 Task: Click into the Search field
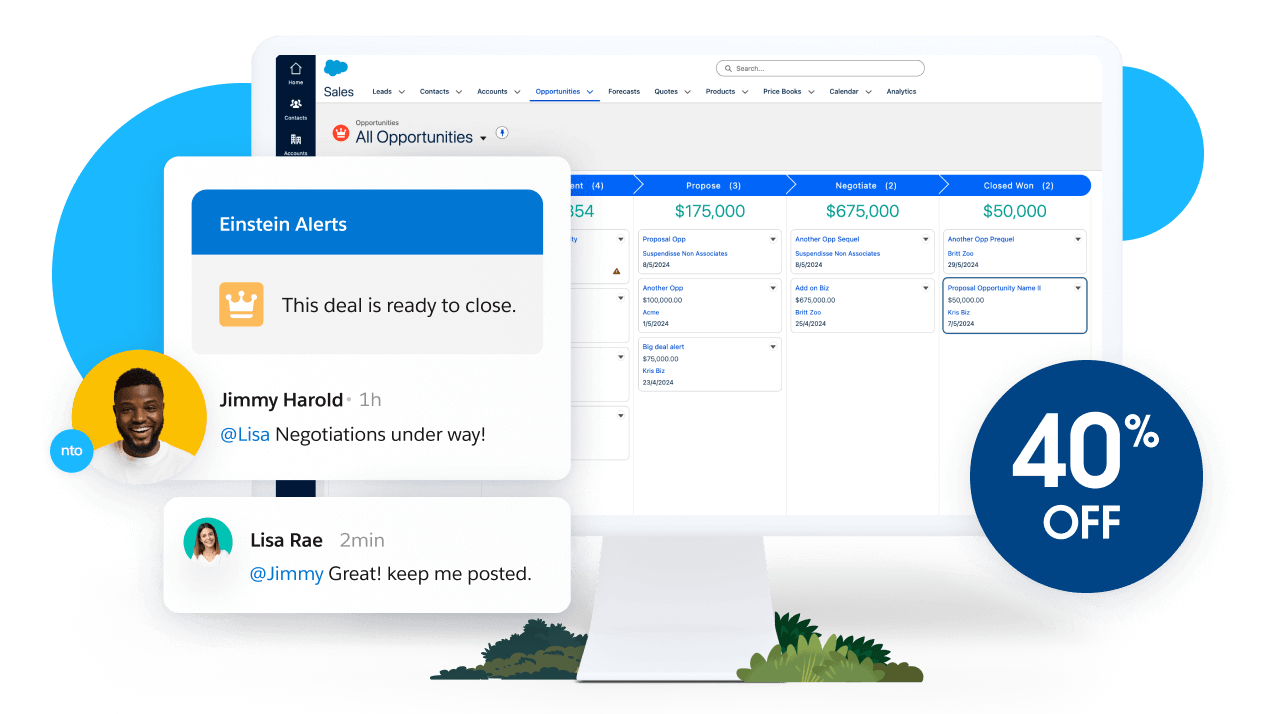[820, 69]
